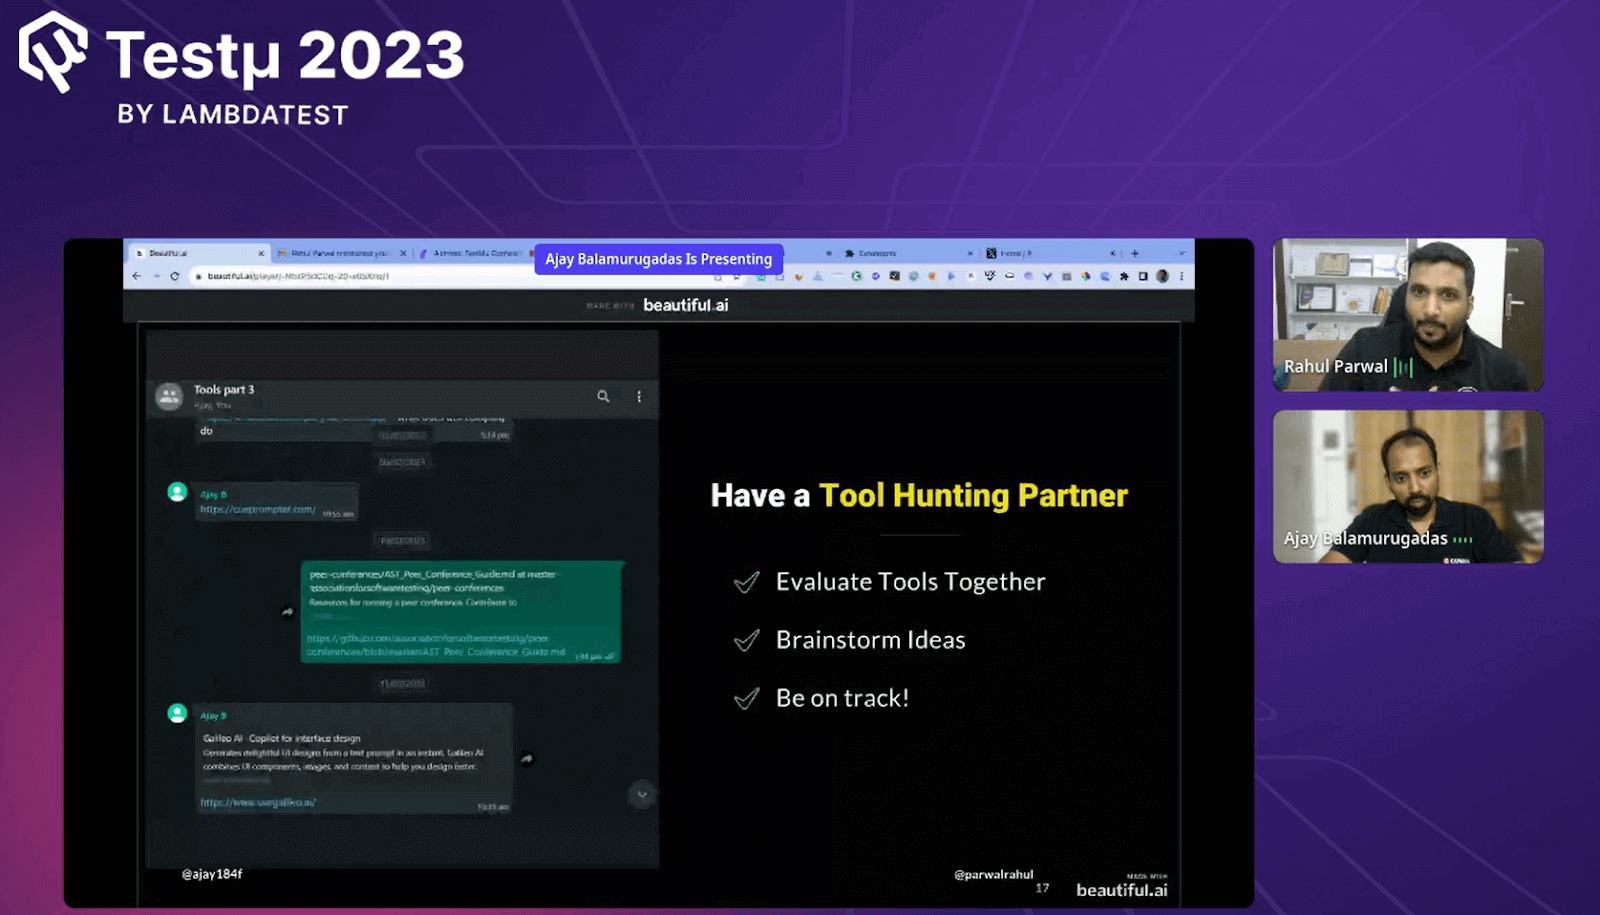Open the Chrome three-dot menu
The width and height of the screenshot is (1600, 915).
point(1181,276)
